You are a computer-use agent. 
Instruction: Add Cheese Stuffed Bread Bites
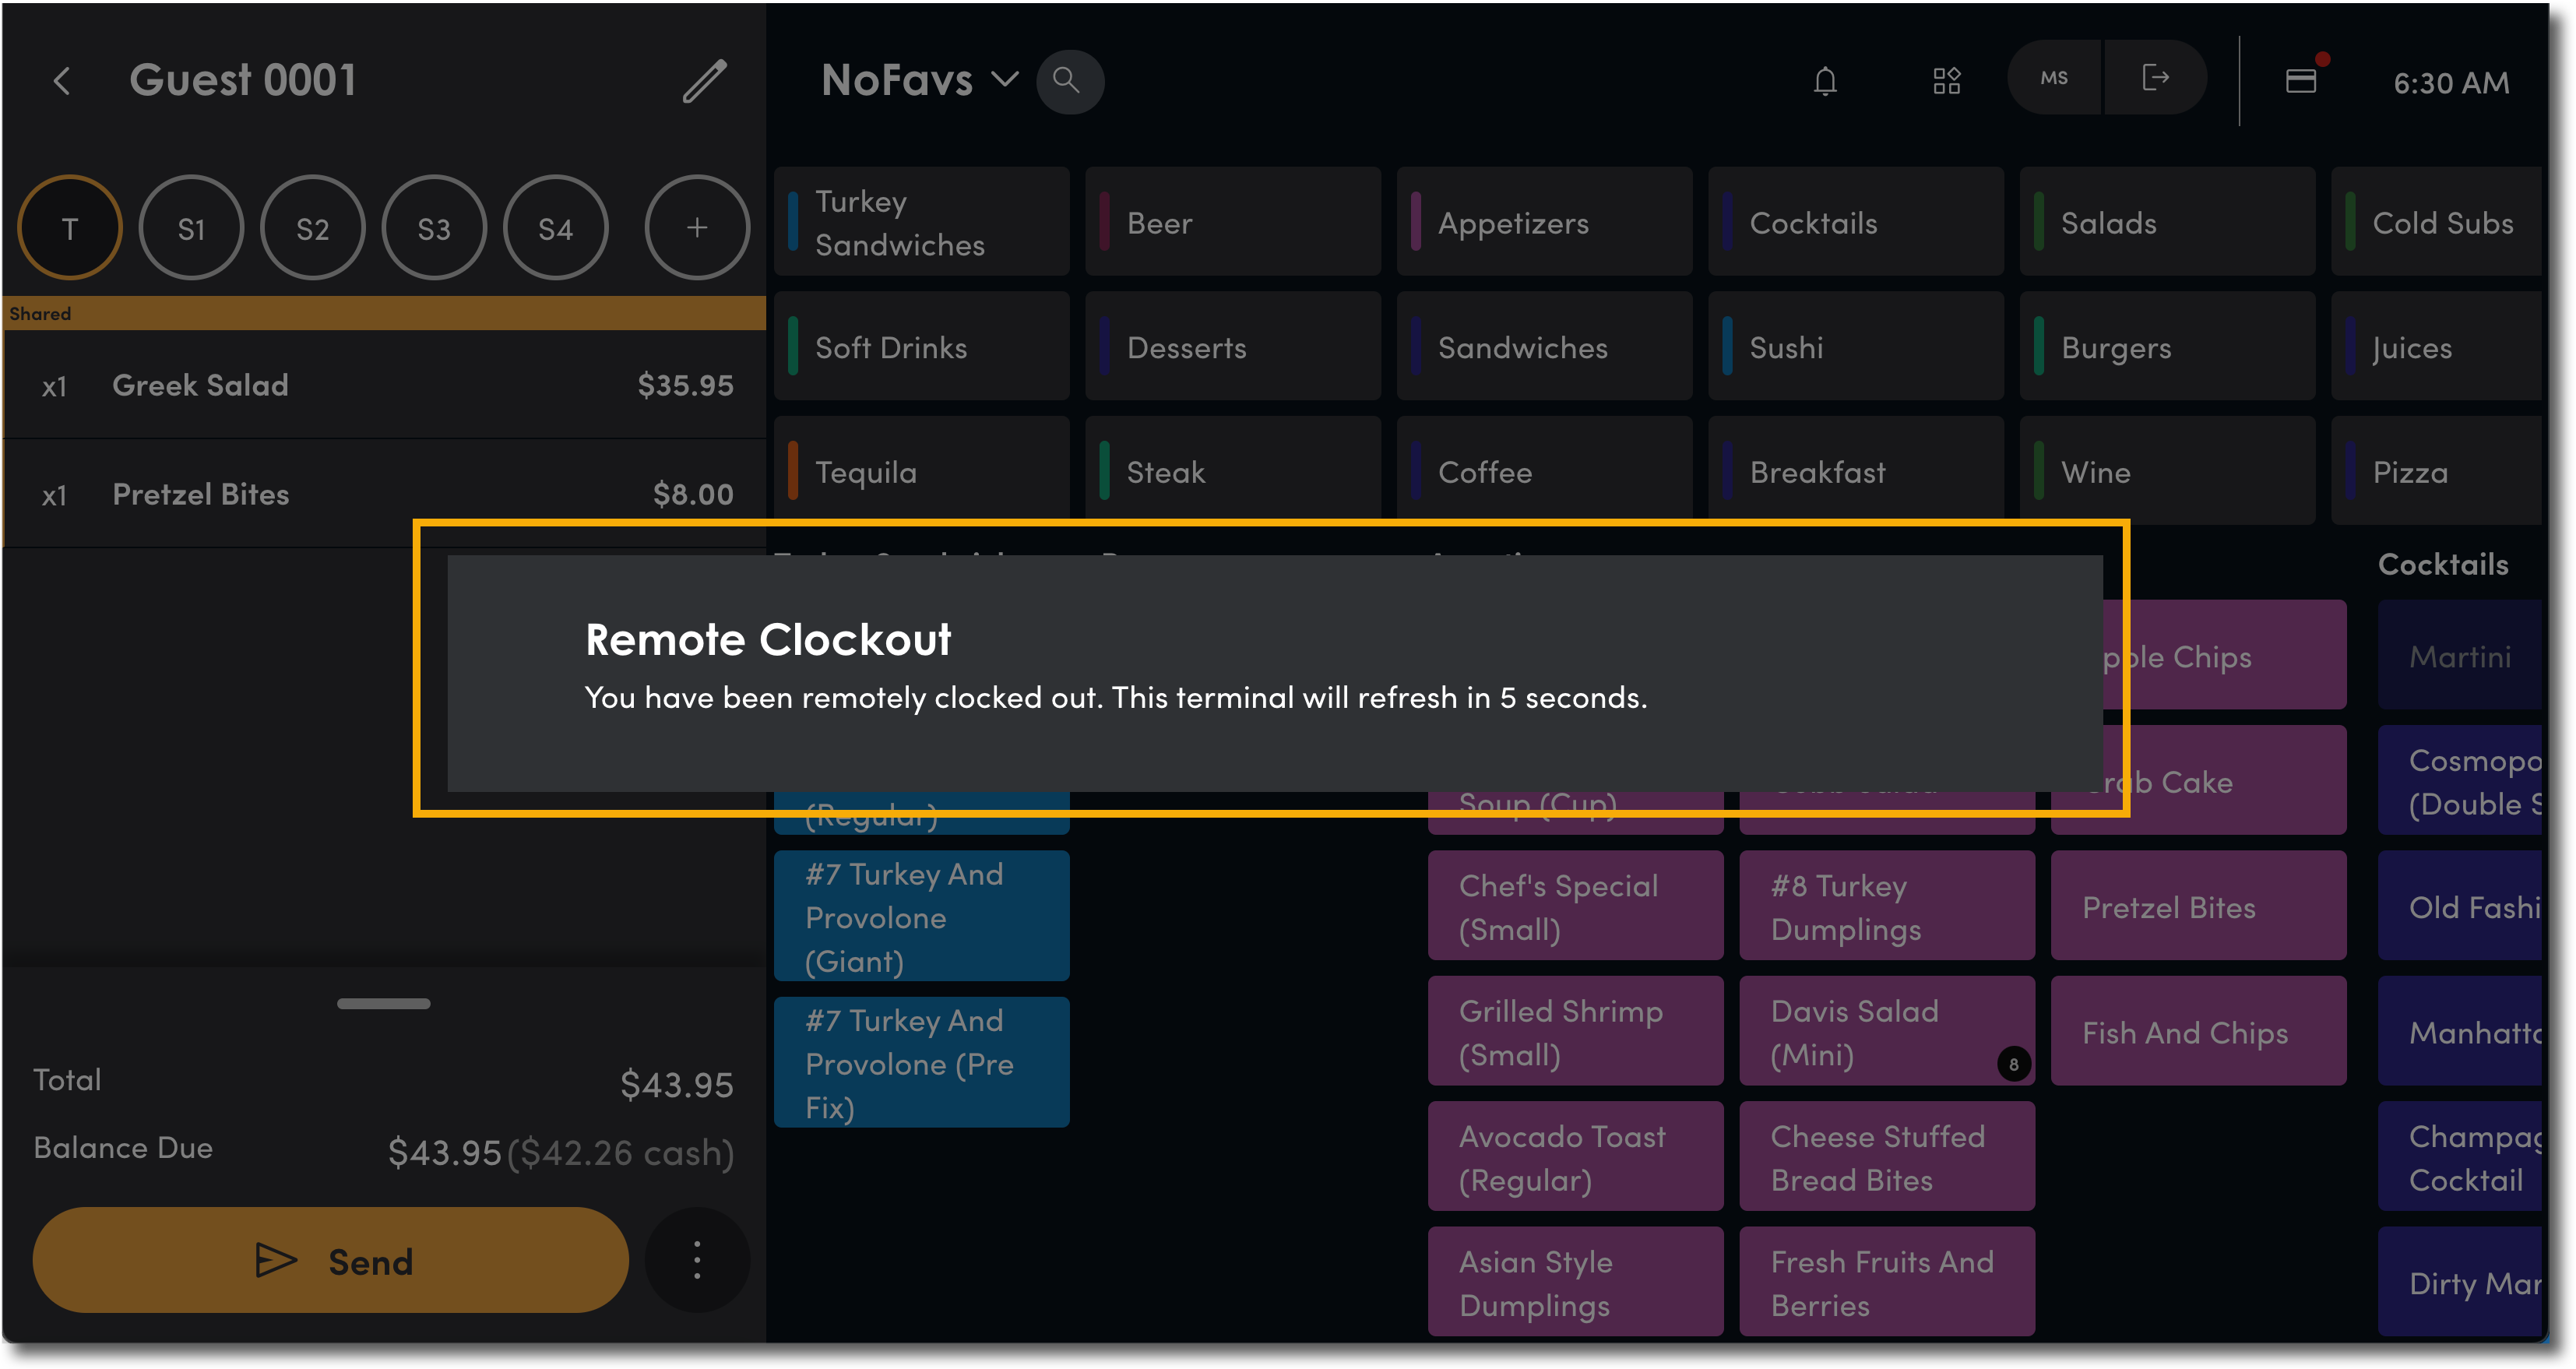click(x=1887, y=1157)
